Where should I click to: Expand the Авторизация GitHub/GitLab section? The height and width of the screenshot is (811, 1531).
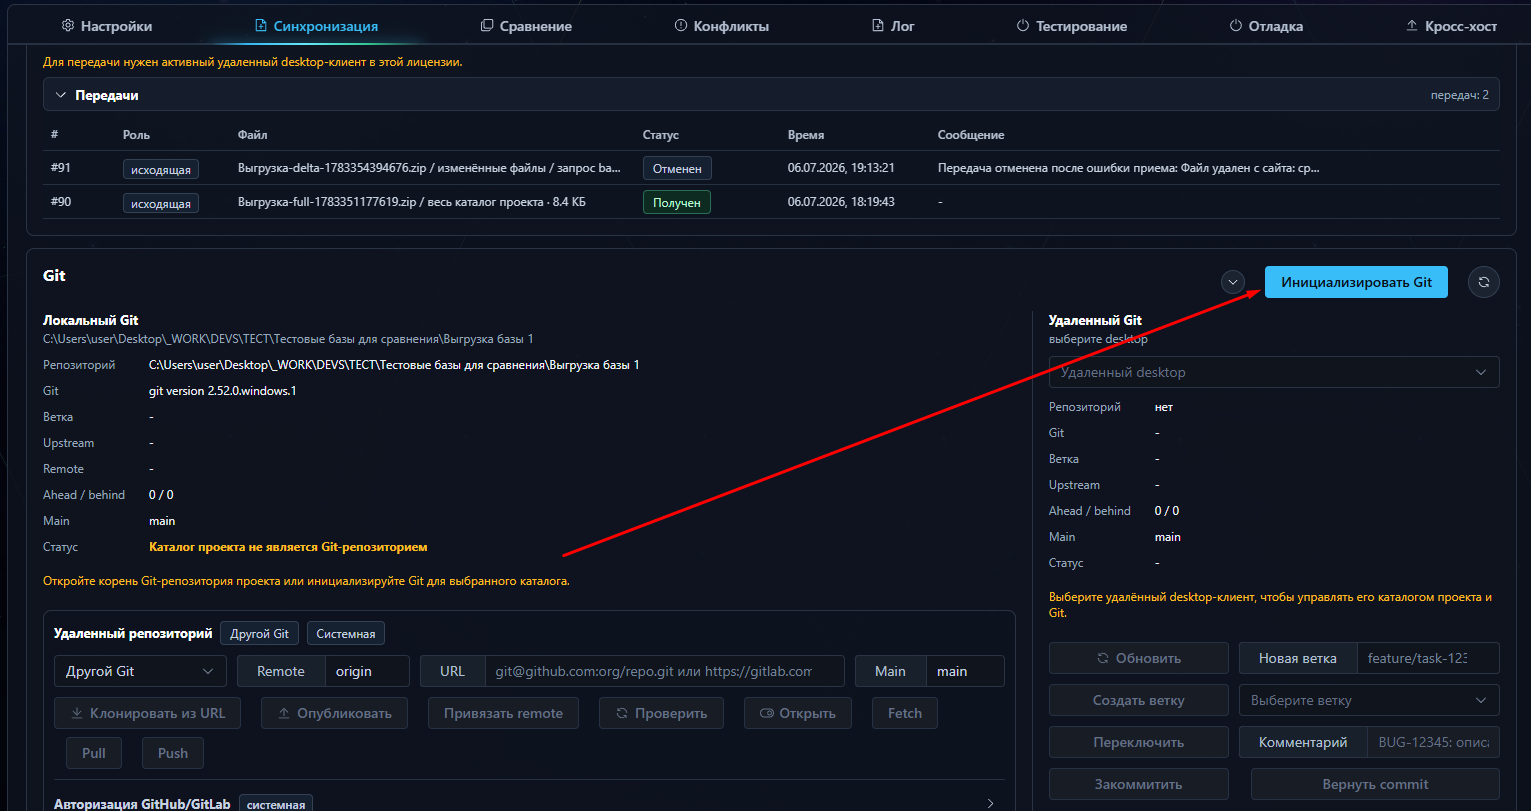(x=529, y=804)
